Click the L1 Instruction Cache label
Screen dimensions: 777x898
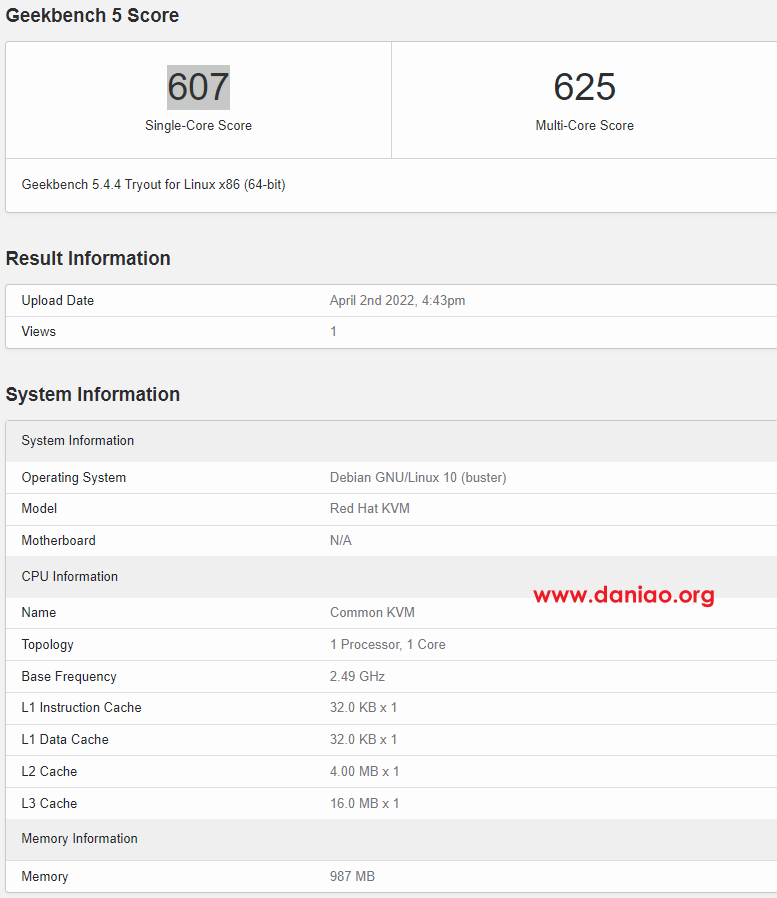pyautogui.click(x=81, y=708)
